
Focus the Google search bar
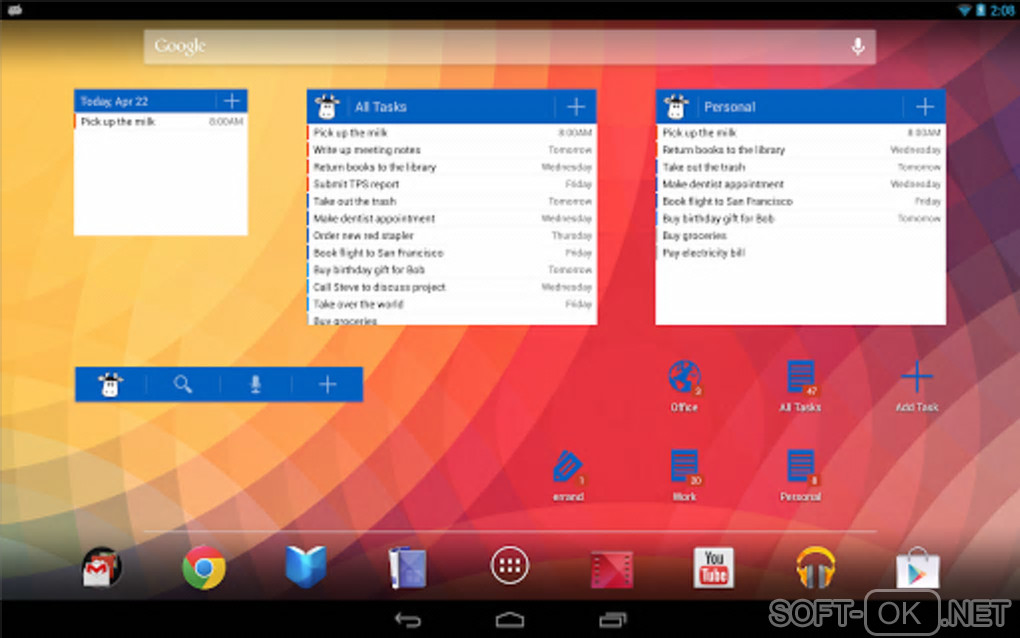pos(509,46)
